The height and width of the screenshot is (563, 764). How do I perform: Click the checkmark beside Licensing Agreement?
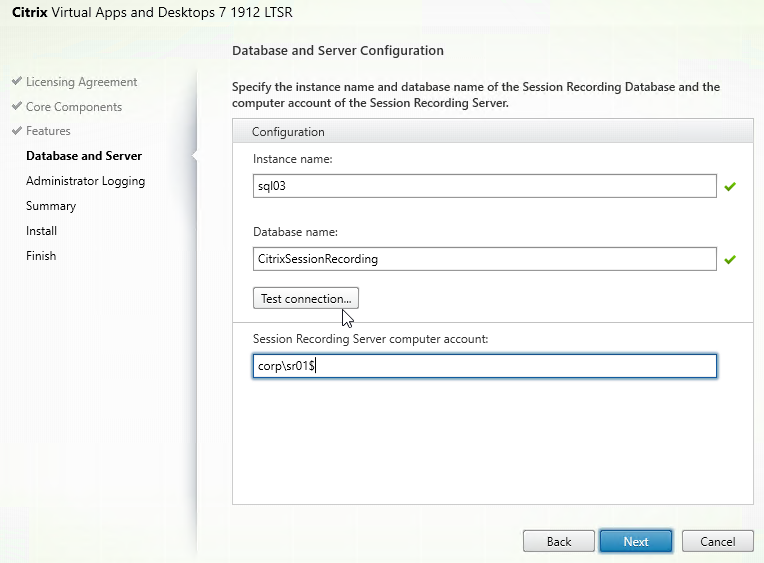[x=17, y=82]
